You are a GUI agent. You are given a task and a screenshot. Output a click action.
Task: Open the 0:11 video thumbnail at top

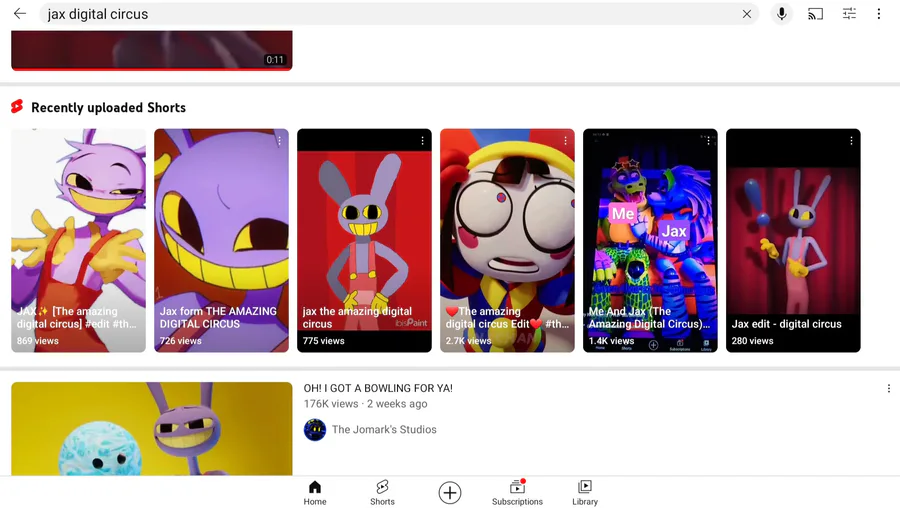(152, 49)
